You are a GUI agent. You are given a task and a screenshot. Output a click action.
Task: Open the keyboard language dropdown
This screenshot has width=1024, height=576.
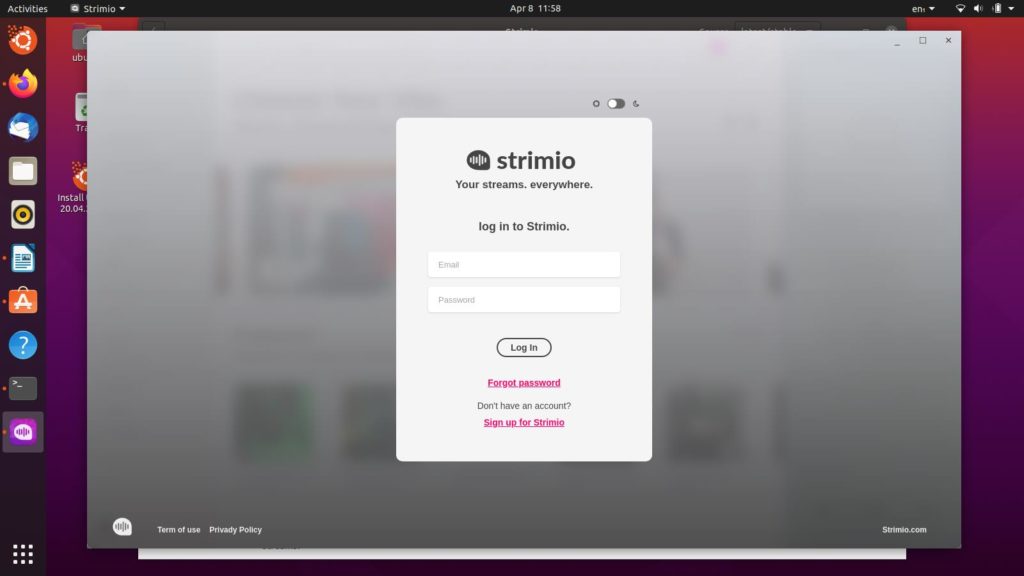pos(923,8)
